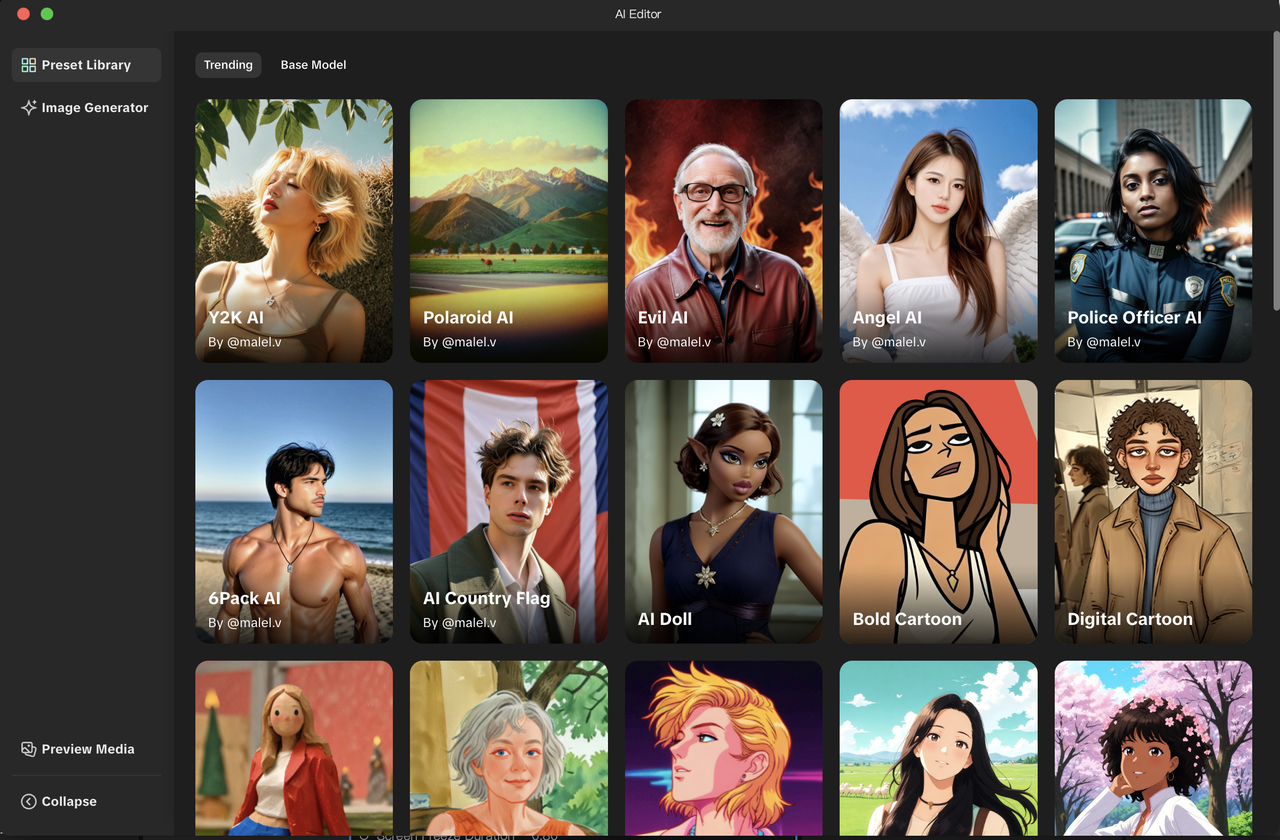Choose the AI Country Flag preset
This screenshot has height=840, width=1280.
(509, 511)
